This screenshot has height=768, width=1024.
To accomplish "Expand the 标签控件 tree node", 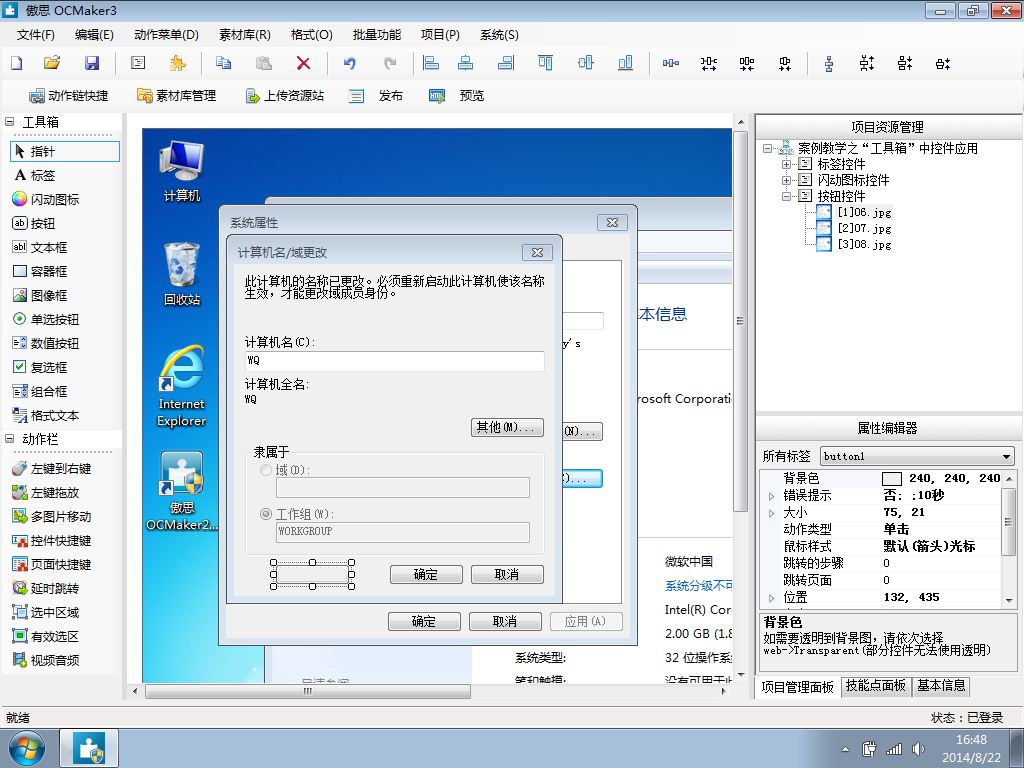I will [x=786, y=165].
